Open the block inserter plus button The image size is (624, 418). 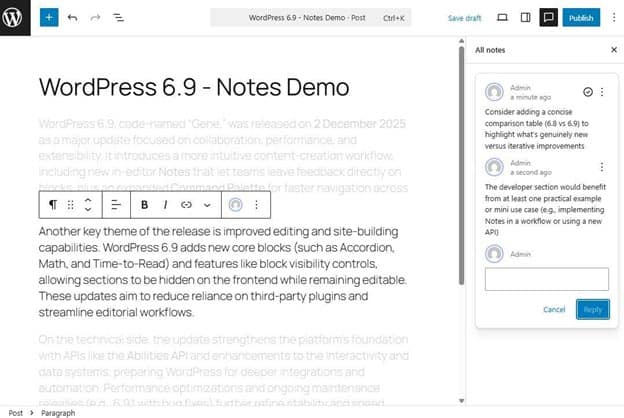49,18
